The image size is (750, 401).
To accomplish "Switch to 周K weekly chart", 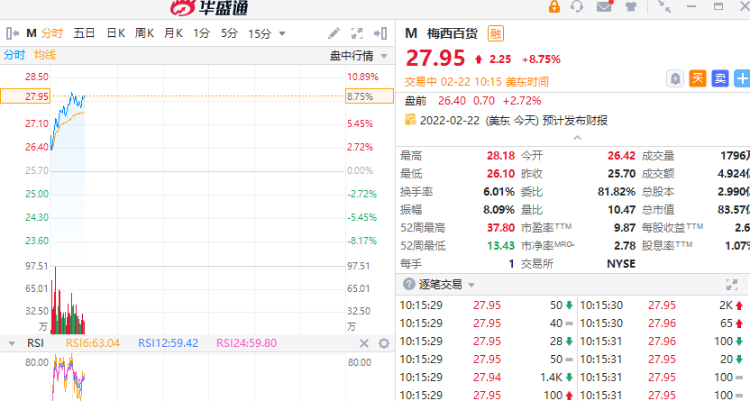I will point(144,33).
